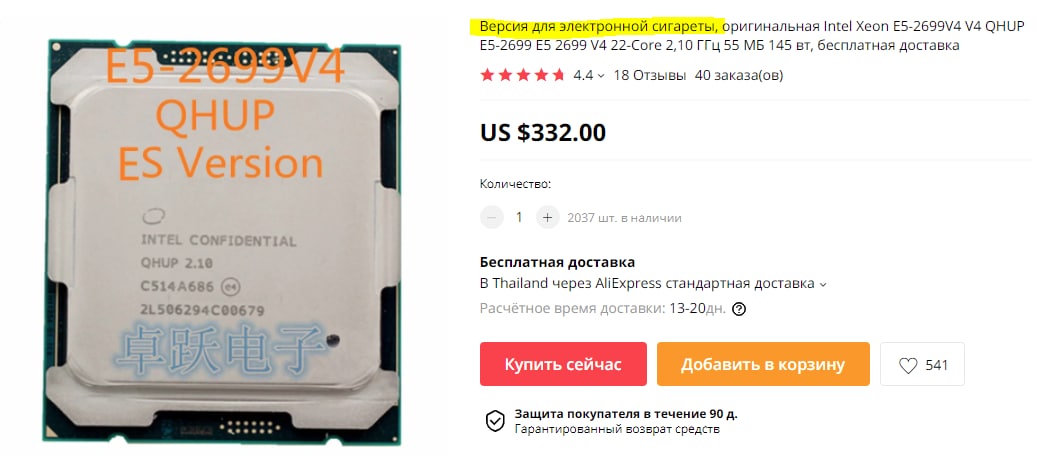Decrease quantity with the minus button
Viewport: 1045px width, 456px height.
492,217
